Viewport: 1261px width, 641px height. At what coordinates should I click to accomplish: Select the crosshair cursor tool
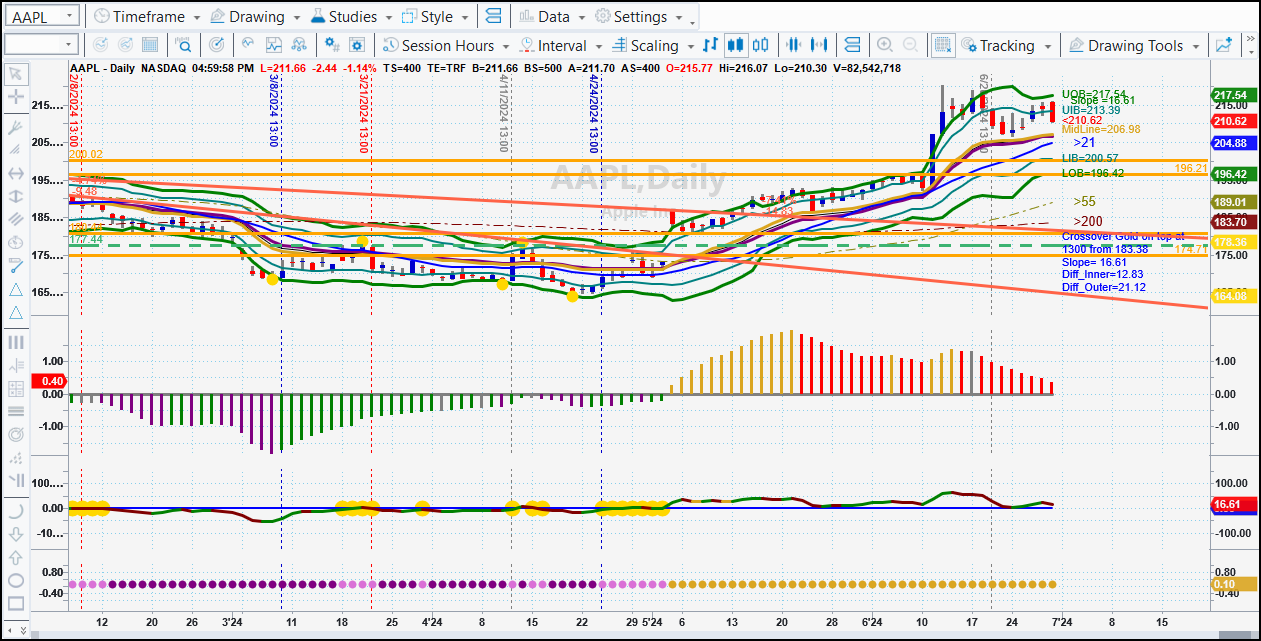pyautogui.click(x=15, y=97)
